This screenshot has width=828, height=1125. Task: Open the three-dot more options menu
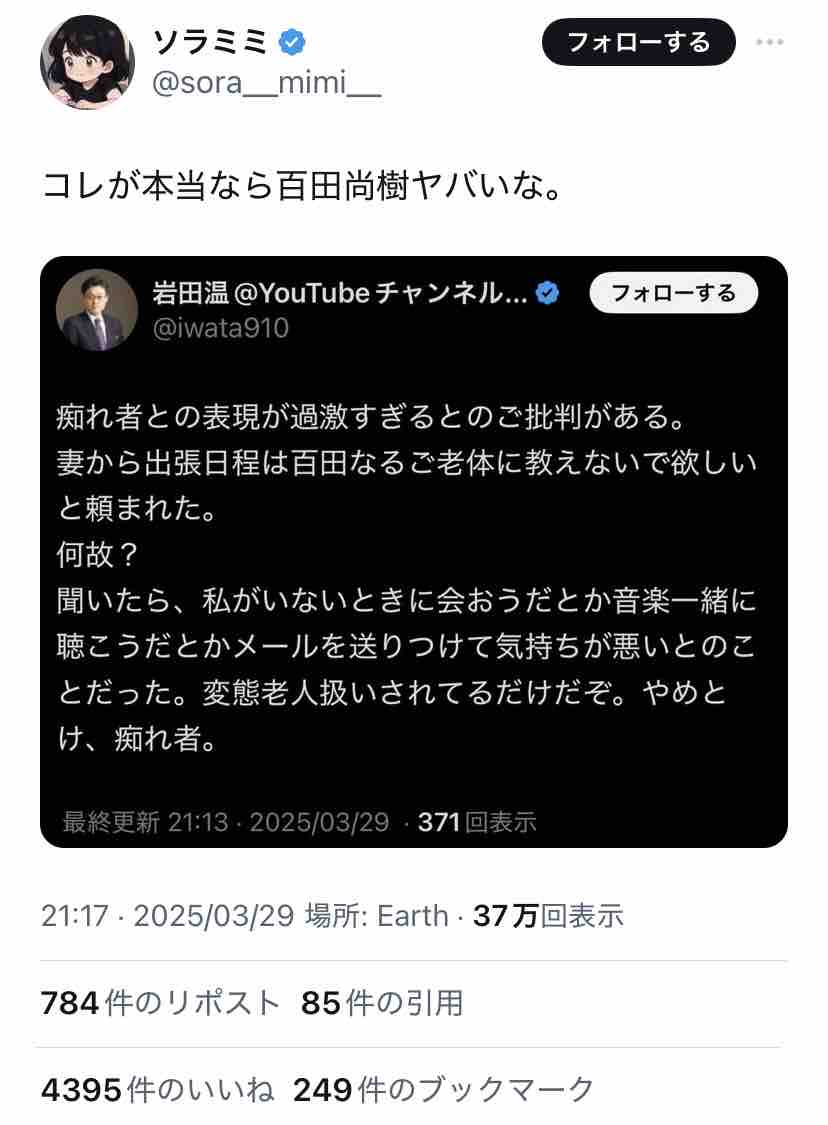(x=769, y=42)
